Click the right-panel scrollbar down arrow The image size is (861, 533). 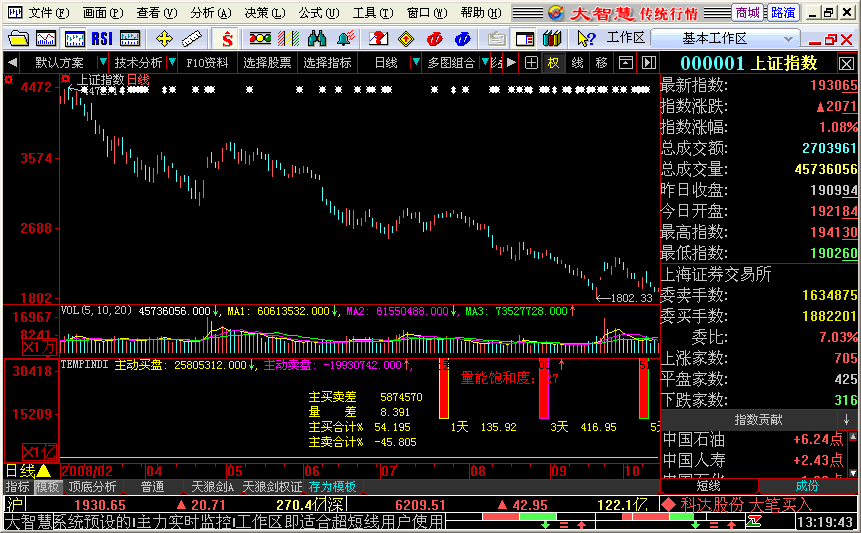coord(853,473)
